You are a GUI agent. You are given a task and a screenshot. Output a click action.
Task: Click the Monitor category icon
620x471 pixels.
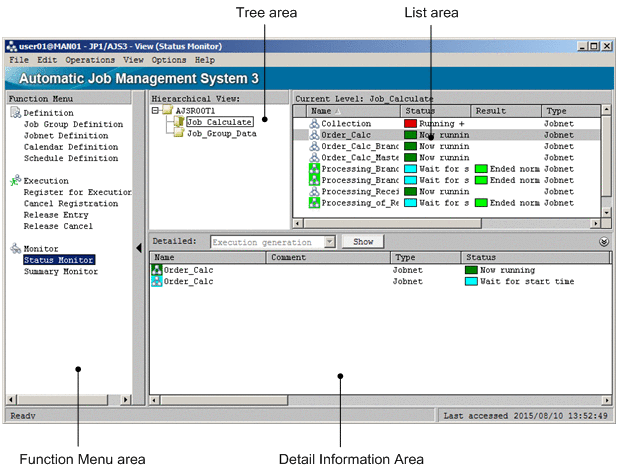pos(15,248)
